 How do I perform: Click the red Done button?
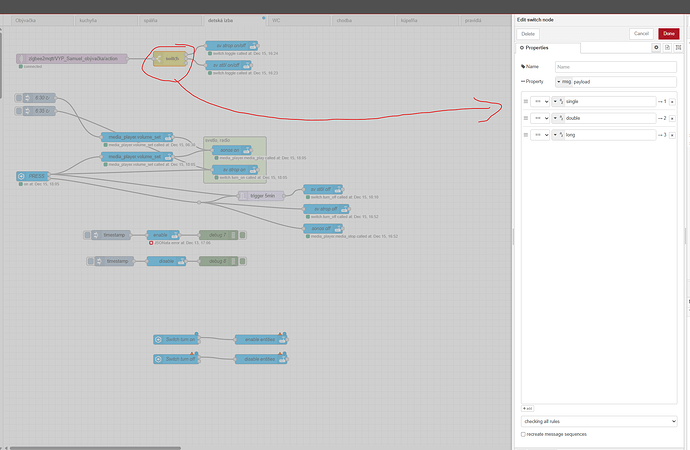(668, 33)
